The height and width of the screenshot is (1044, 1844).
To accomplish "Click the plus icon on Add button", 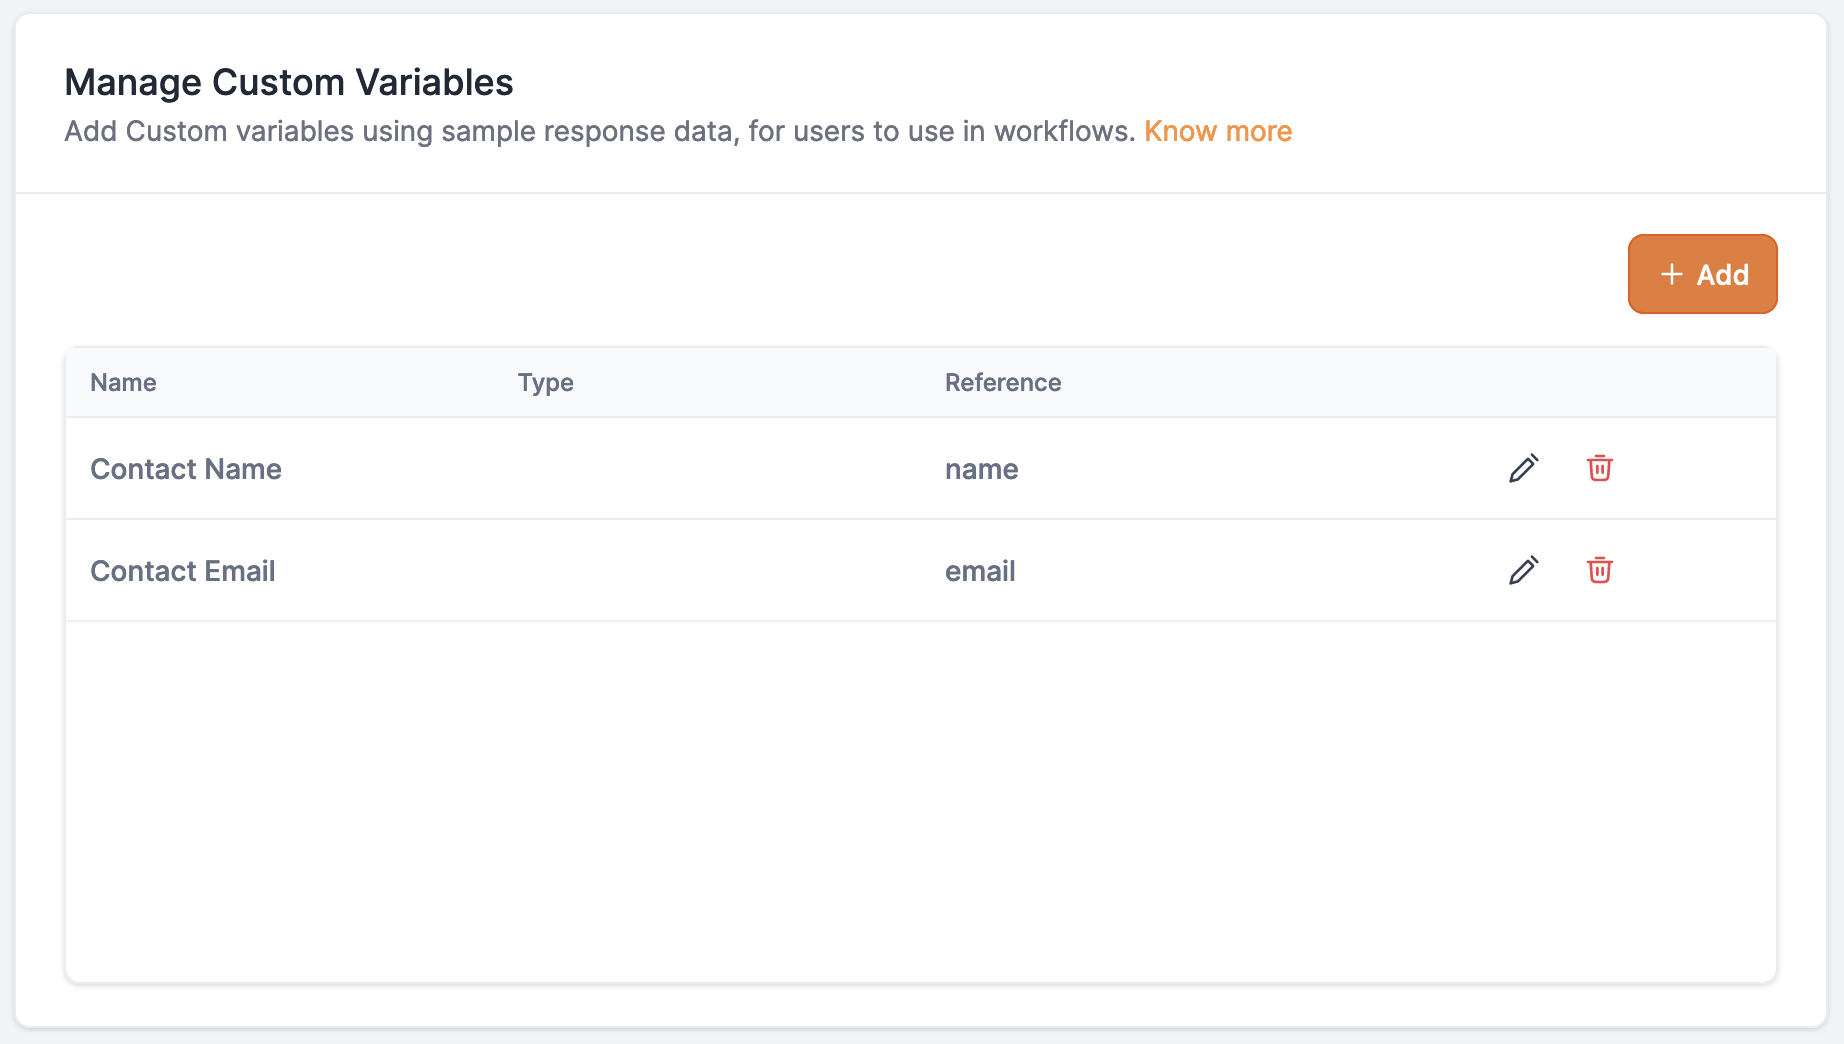I will [1671, 274].
